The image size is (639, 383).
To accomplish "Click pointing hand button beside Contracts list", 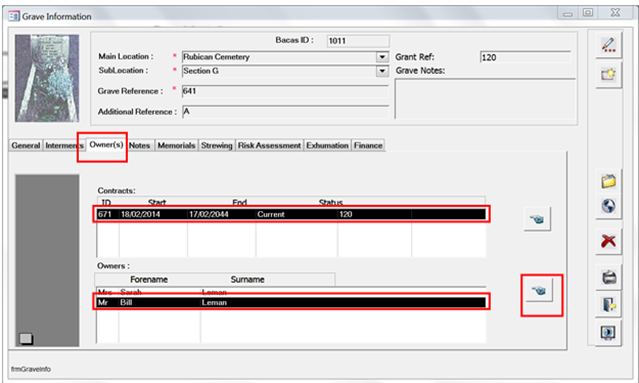I will (537, 219).
